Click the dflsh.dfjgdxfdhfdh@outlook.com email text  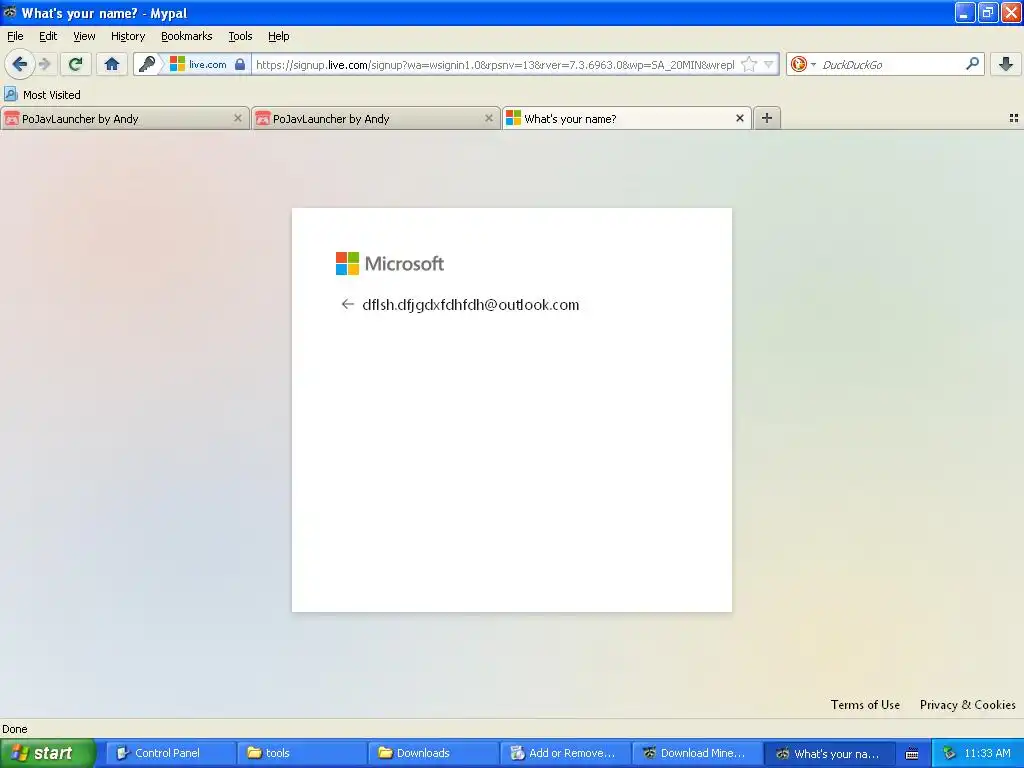point(470,304)
